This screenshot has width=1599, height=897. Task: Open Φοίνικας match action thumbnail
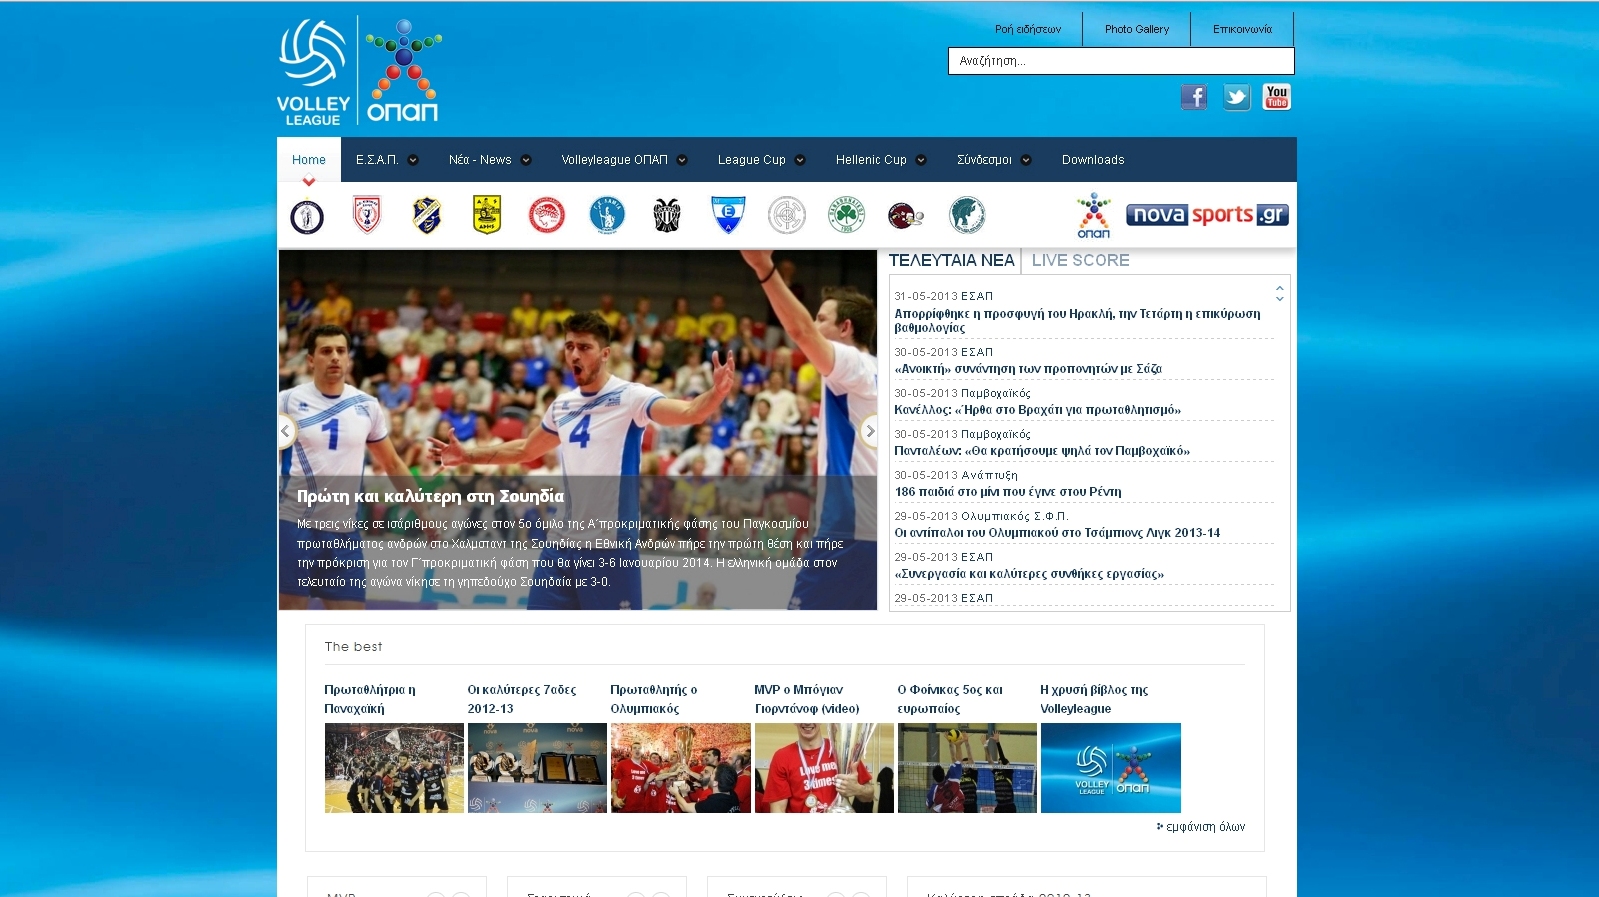967,768
